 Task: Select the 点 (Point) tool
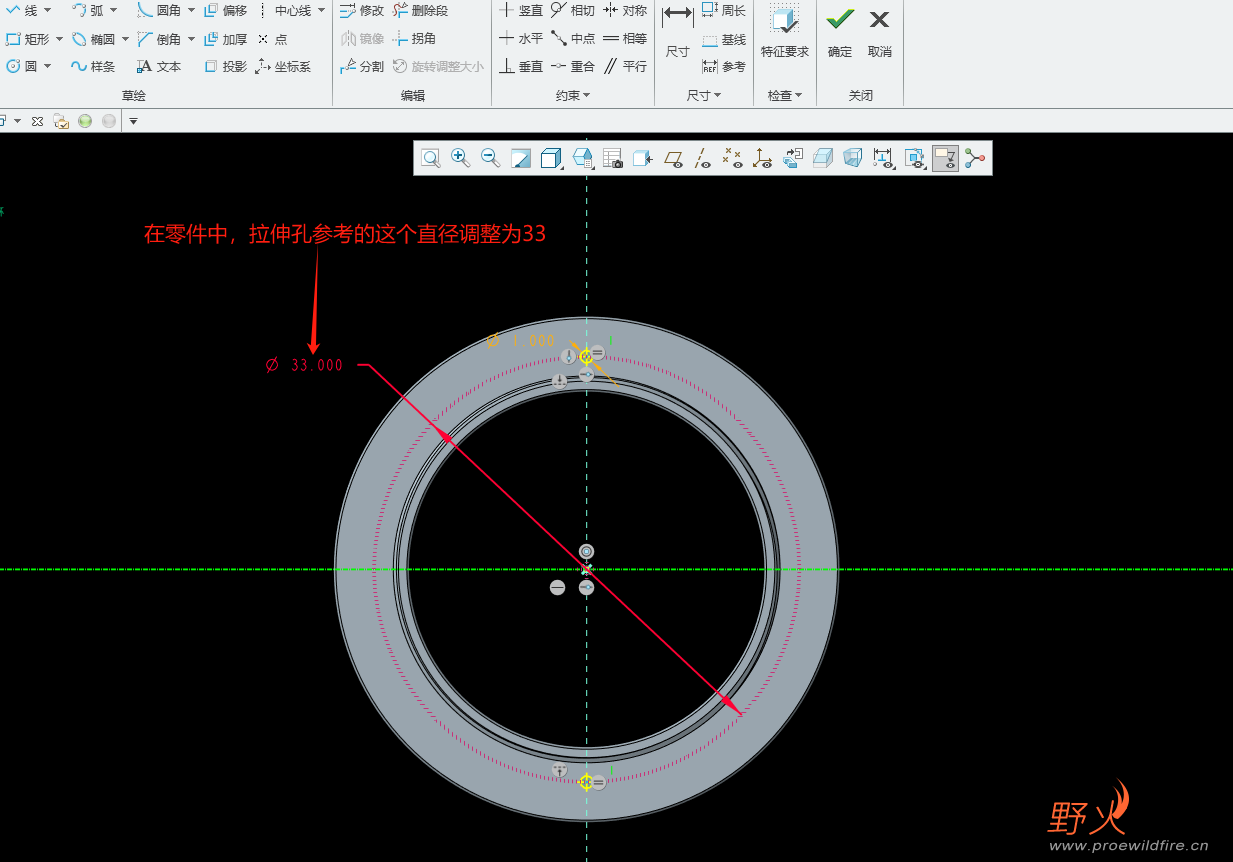(x=272, y=39)
